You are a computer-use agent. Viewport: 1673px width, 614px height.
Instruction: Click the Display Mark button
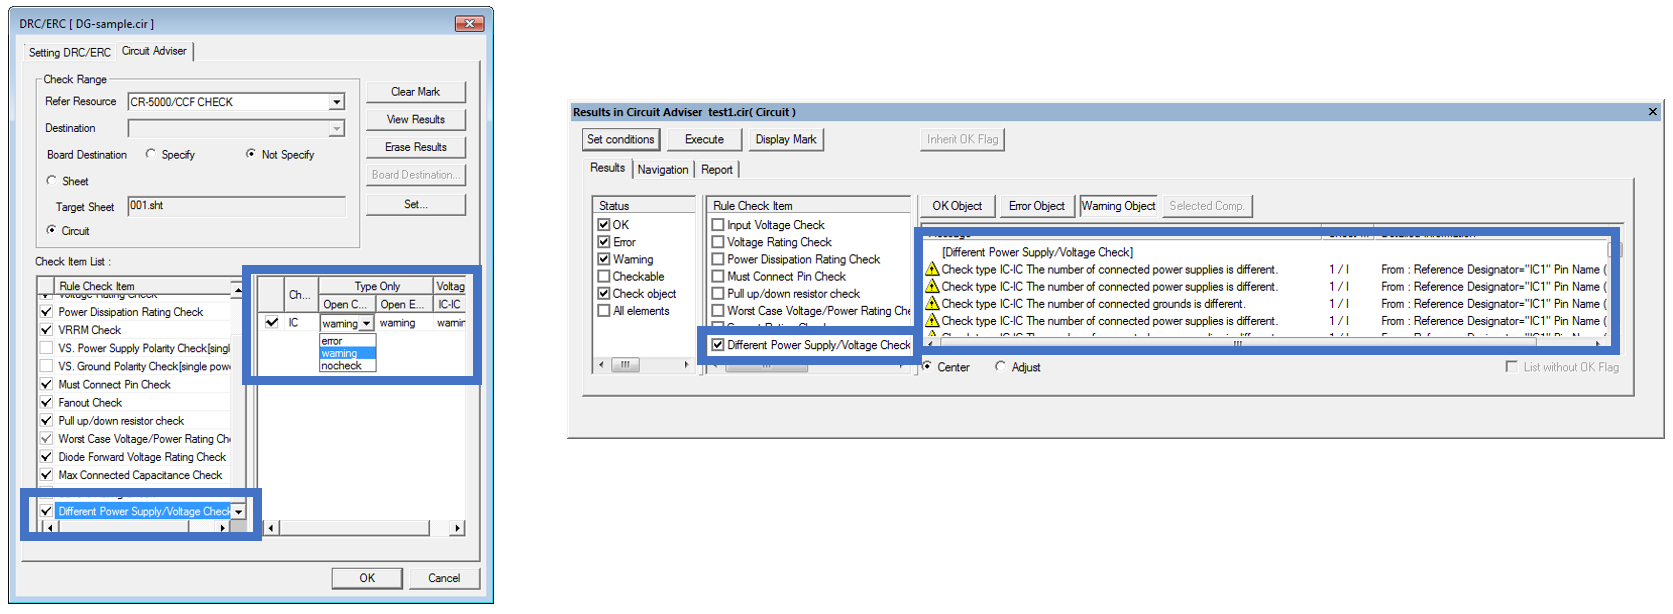pos(785,140)
